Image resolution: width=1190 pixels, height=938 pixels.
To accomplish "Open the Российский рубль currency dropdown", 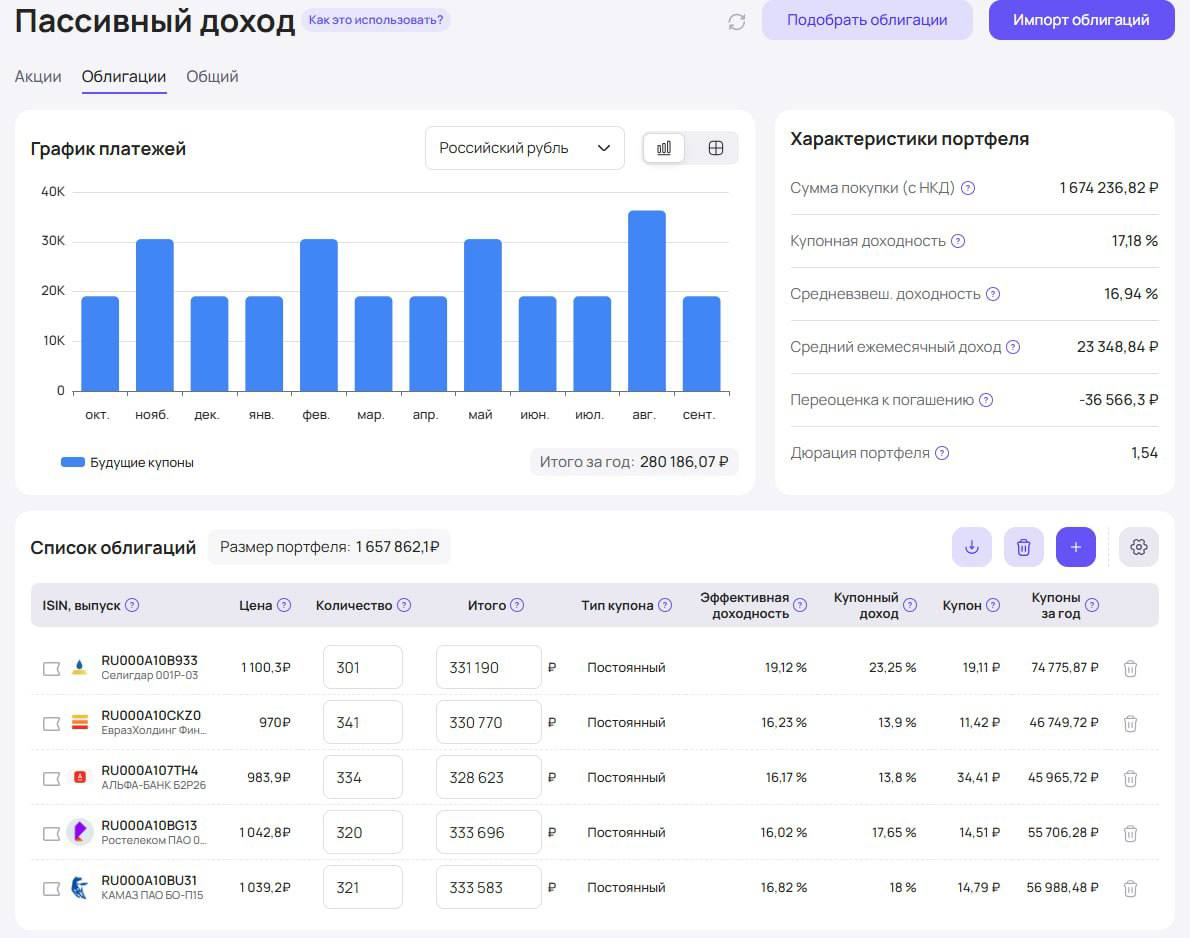I will point(524,148).
